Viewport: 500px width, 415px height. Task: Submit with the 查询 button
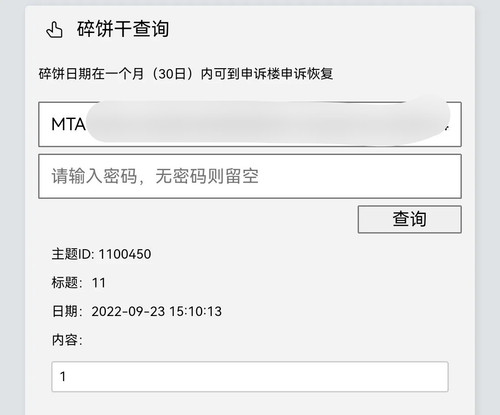point(410,219)
